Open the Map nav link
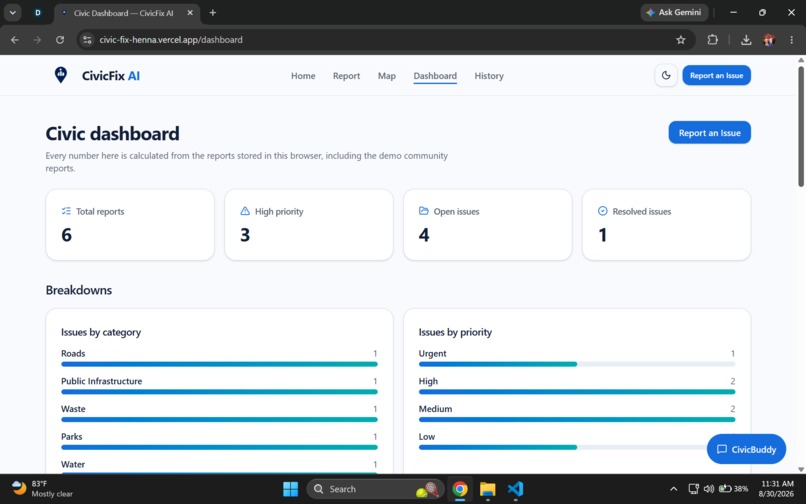The image size is (806, 504). (387, 76)
